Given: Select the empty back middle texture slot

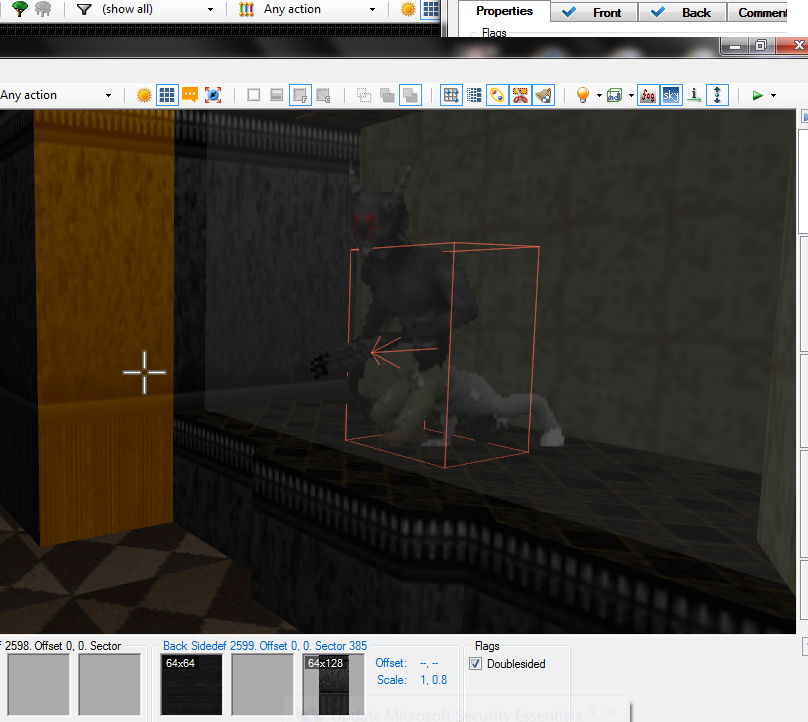Looking at the screenshot, I should pyautogui.click(x=262, y=684).
